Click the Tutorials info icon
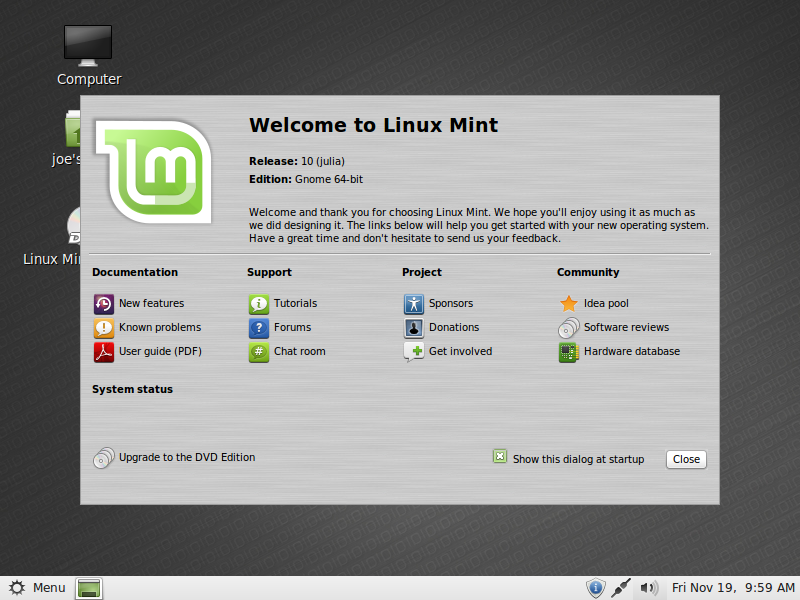The image size is (800, 600). [x=258, y=304]
